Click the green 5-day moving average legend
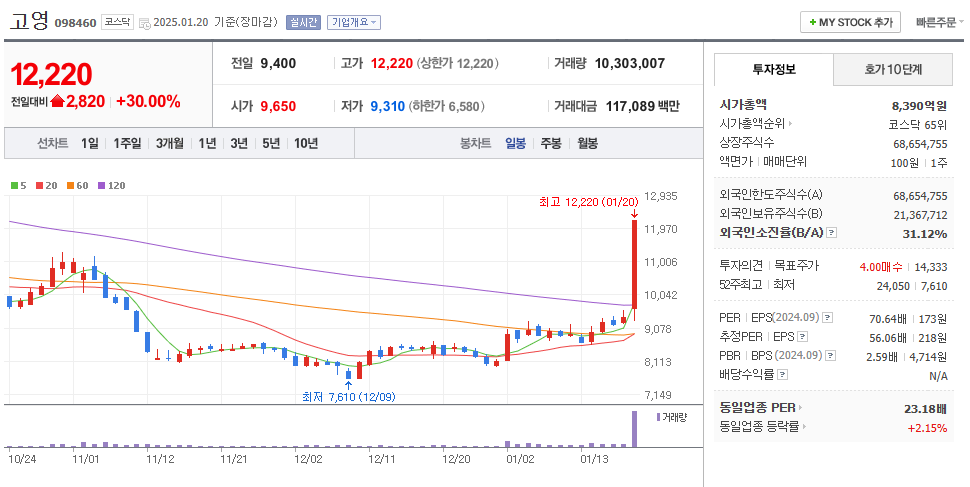The height and width of the screenshot is (487, 970). [19, 186]
